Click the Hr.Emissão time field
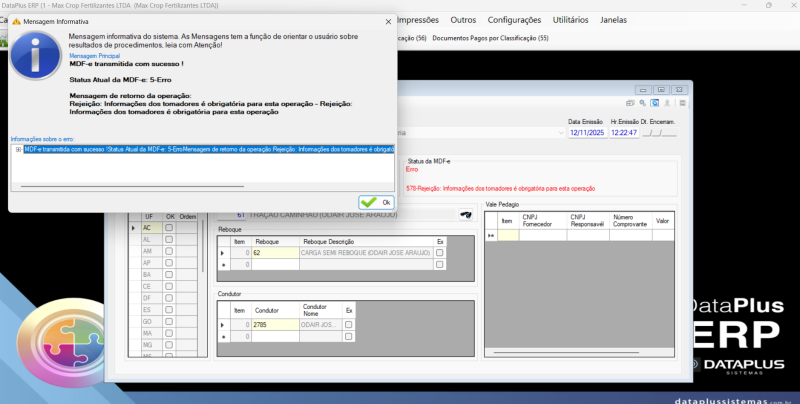The width and height of the screenshot is (800, 404). [x=624, y=133]
